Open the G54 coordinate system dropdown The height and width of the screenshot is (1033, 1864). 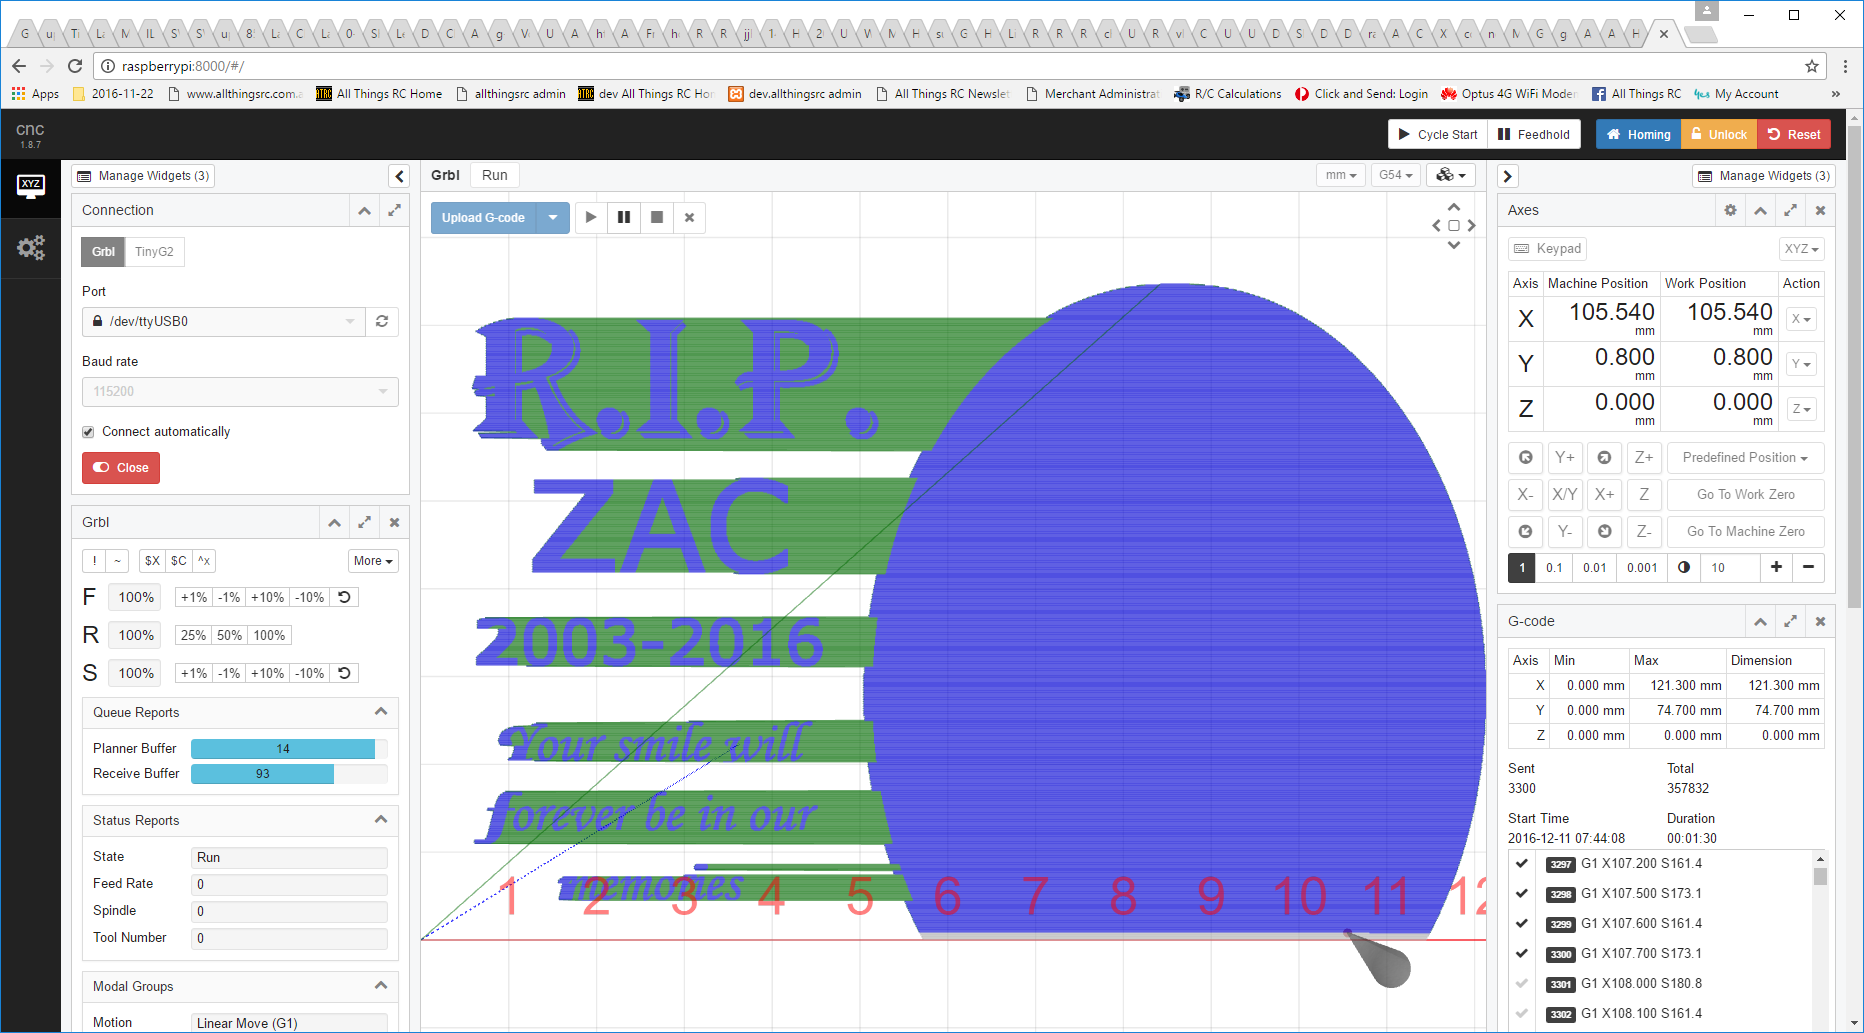1395,175
